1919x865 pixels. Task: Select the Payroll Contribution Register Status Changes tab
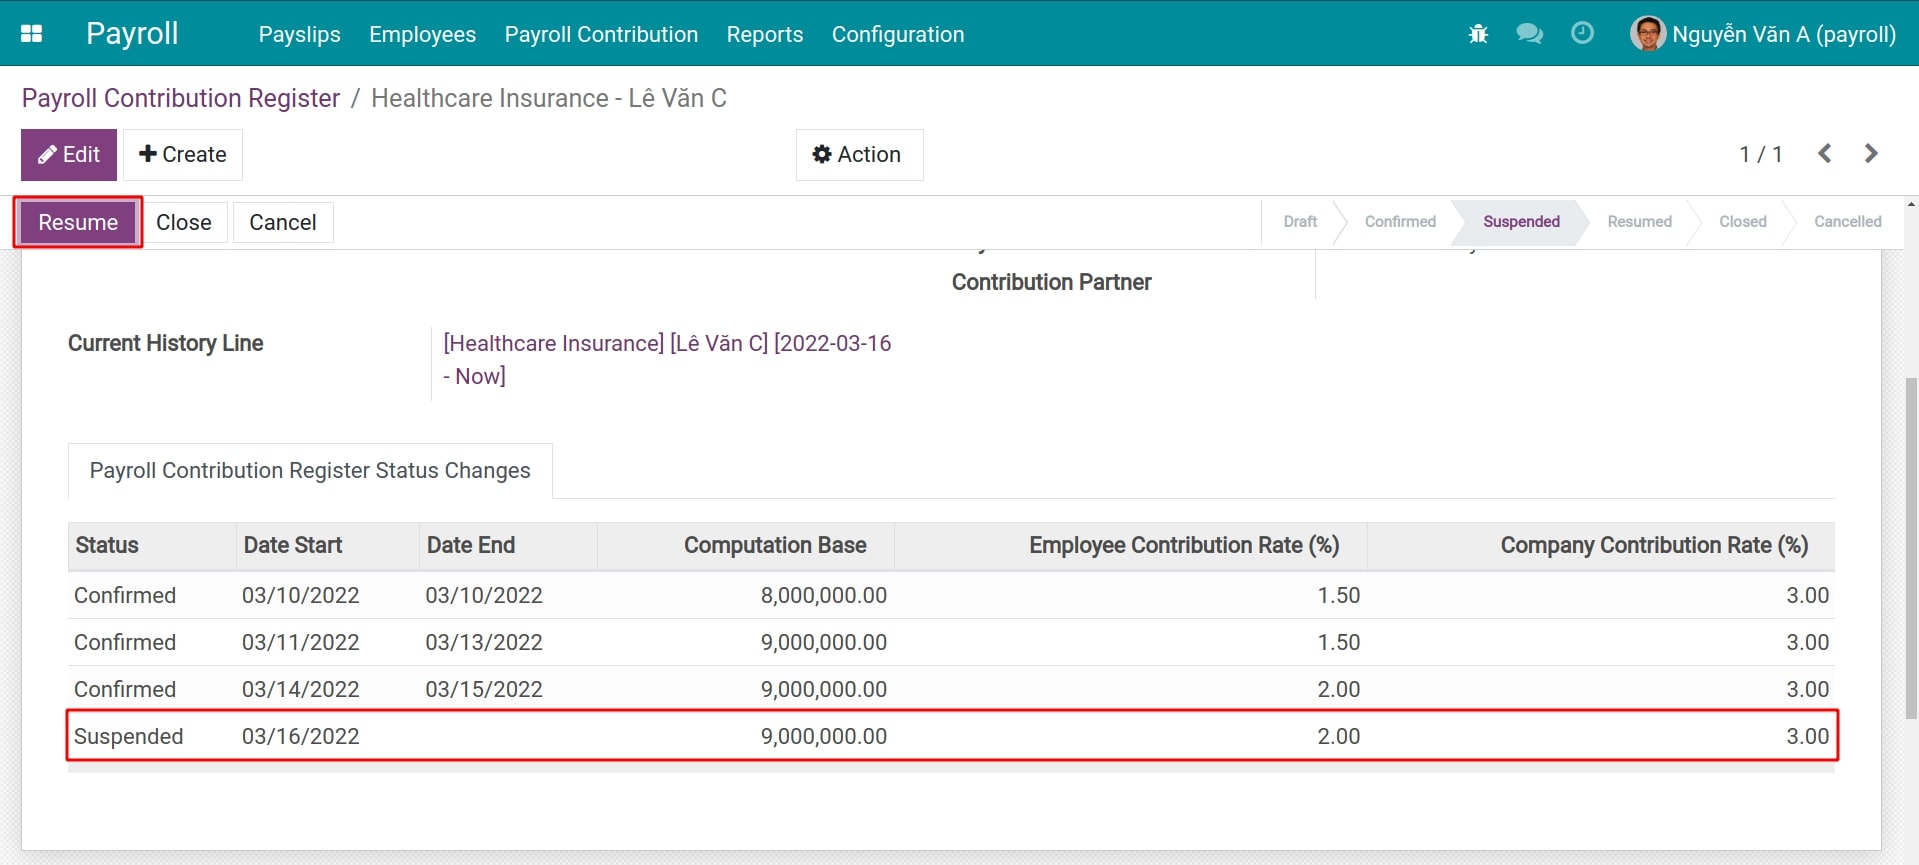(310, 471)
